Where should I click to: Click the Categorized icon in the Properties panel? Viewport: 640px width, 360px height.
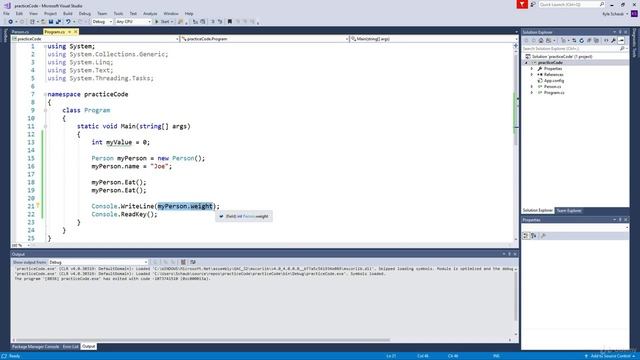(526, 236)
